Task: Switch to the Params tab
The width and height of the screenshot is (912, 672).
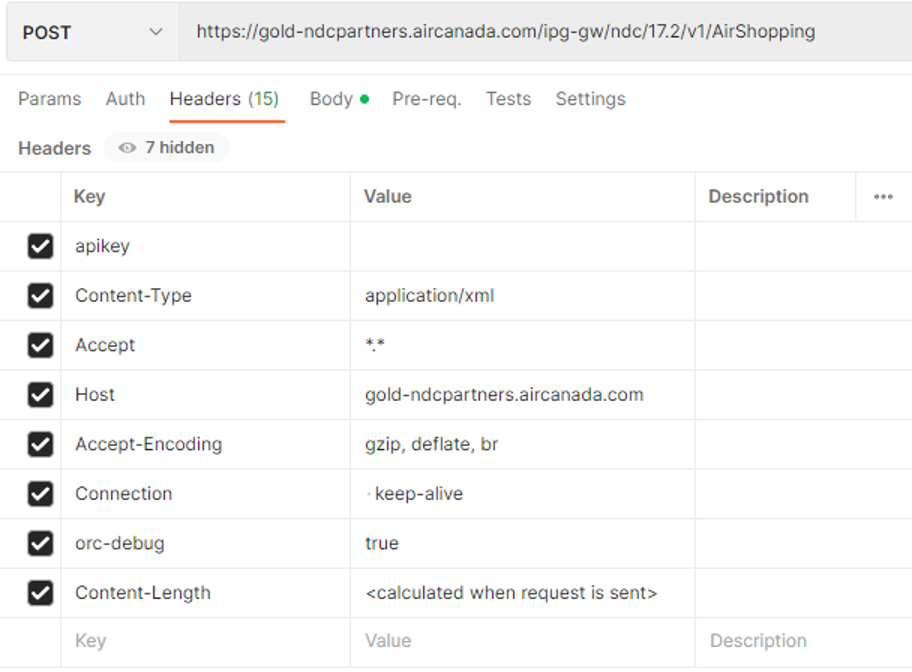Action: tap(49, 99)
